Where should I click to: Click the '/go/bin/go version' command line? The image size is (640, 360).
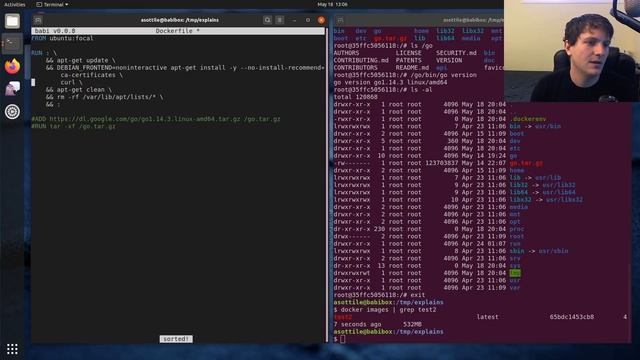pyautogui.click(x=405, y=75)
